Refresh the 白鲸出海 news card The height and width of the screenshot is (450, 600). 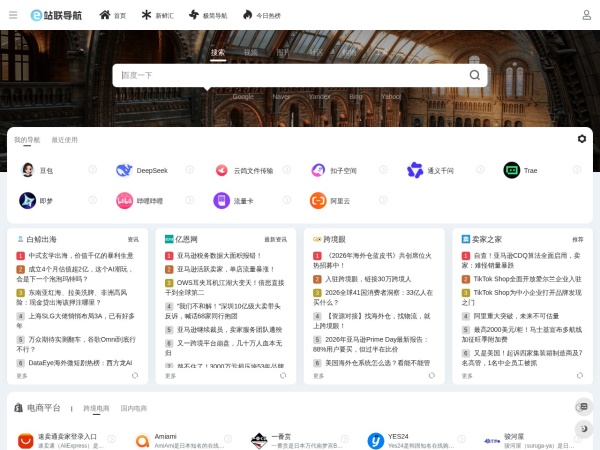(x=135, y=375)
